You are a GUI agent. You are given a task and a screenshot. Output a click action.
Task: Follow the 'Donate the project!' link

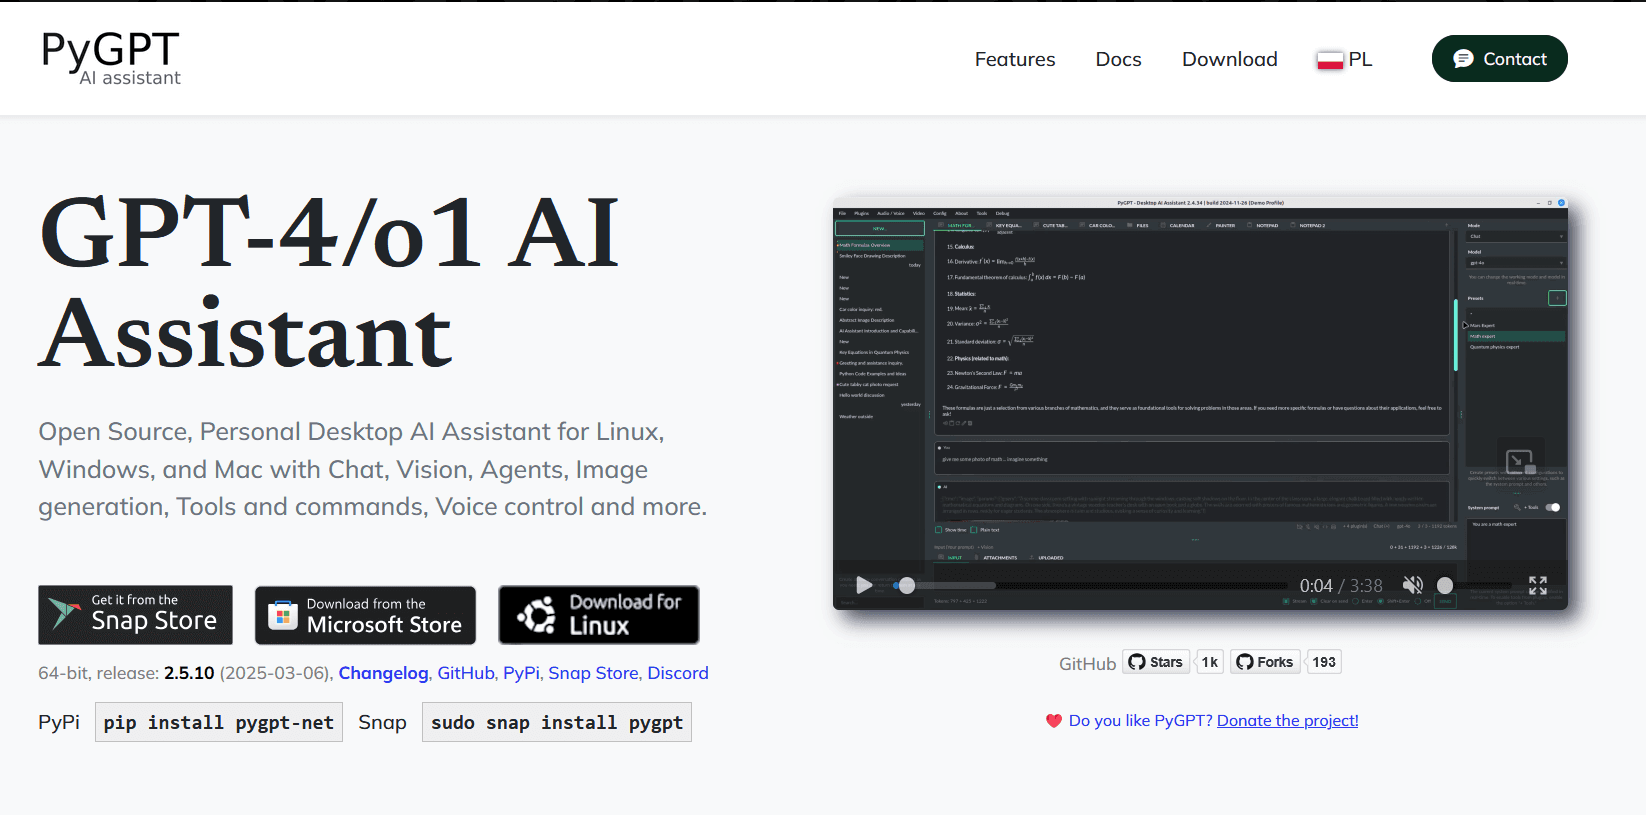click(1287, 720)
